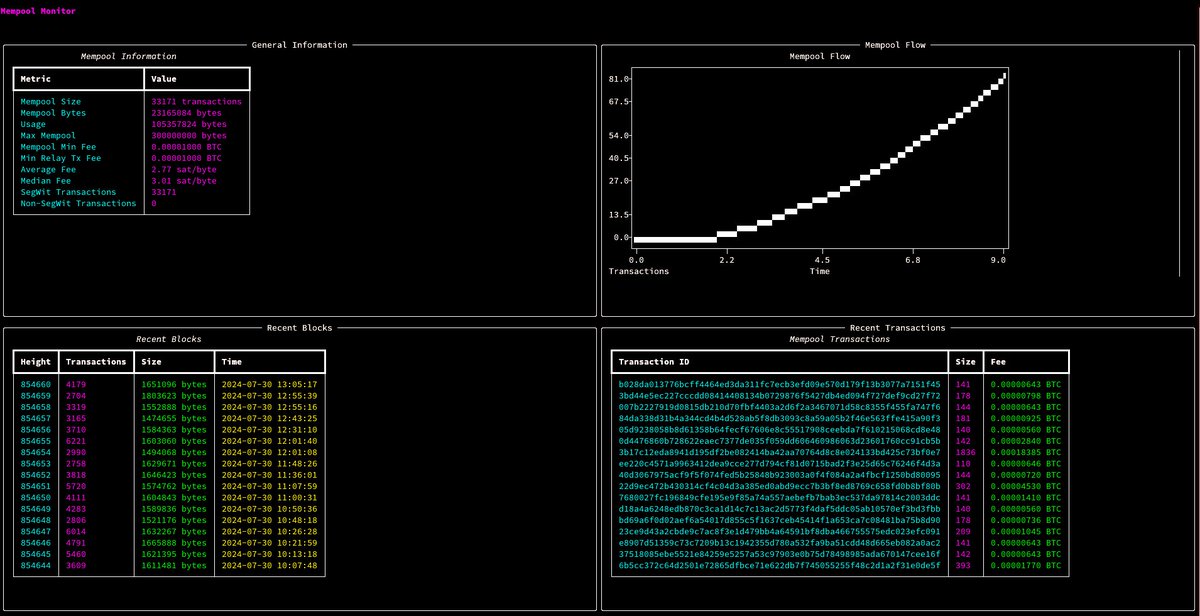The width and height of the screenshot is (1200, 616).
Task: Click the Fee column header
Action: tap(999, 362)
